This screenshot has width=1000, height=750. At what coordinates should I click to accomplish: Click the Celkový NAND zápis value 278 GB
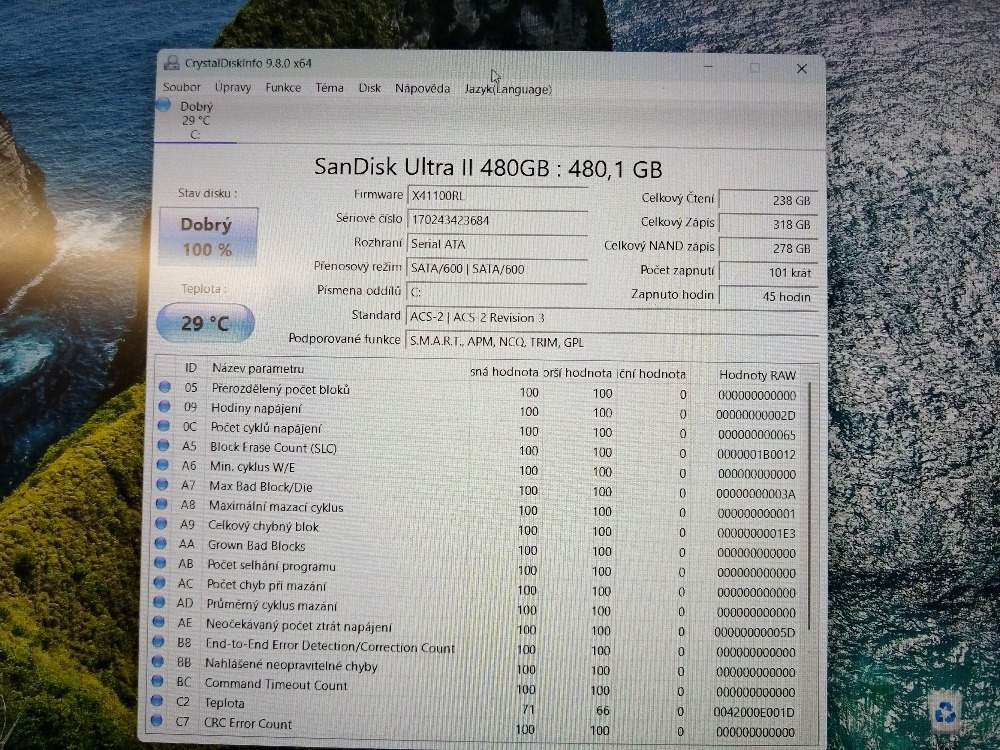768,248
